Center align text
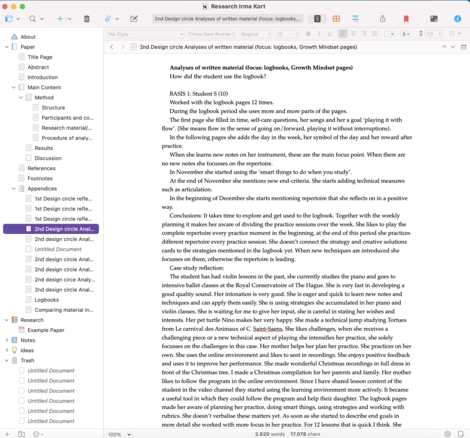The image size is (470, 438). [x=353, y=34]
